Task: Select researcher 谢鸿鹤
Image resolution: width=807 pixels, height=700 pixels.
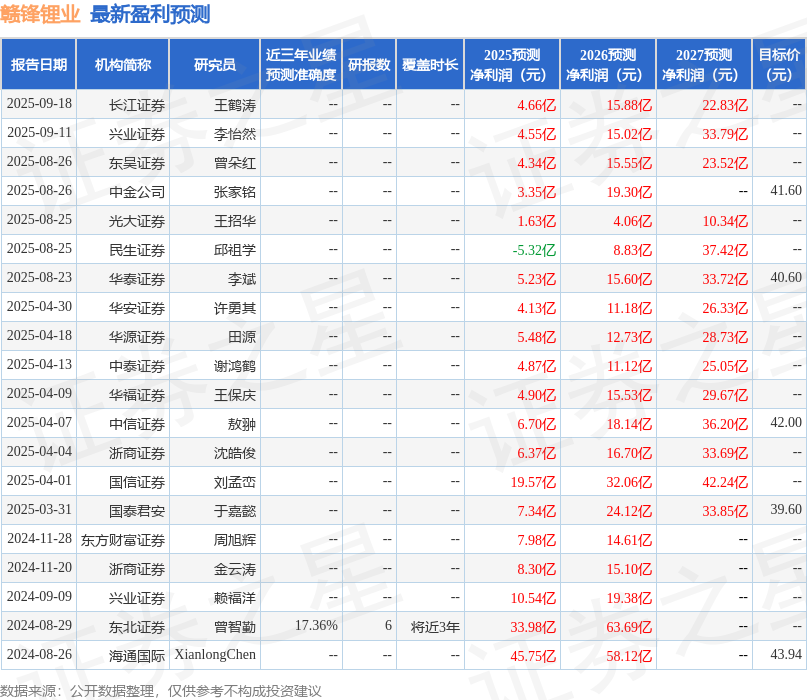Action: click(235, 366)
